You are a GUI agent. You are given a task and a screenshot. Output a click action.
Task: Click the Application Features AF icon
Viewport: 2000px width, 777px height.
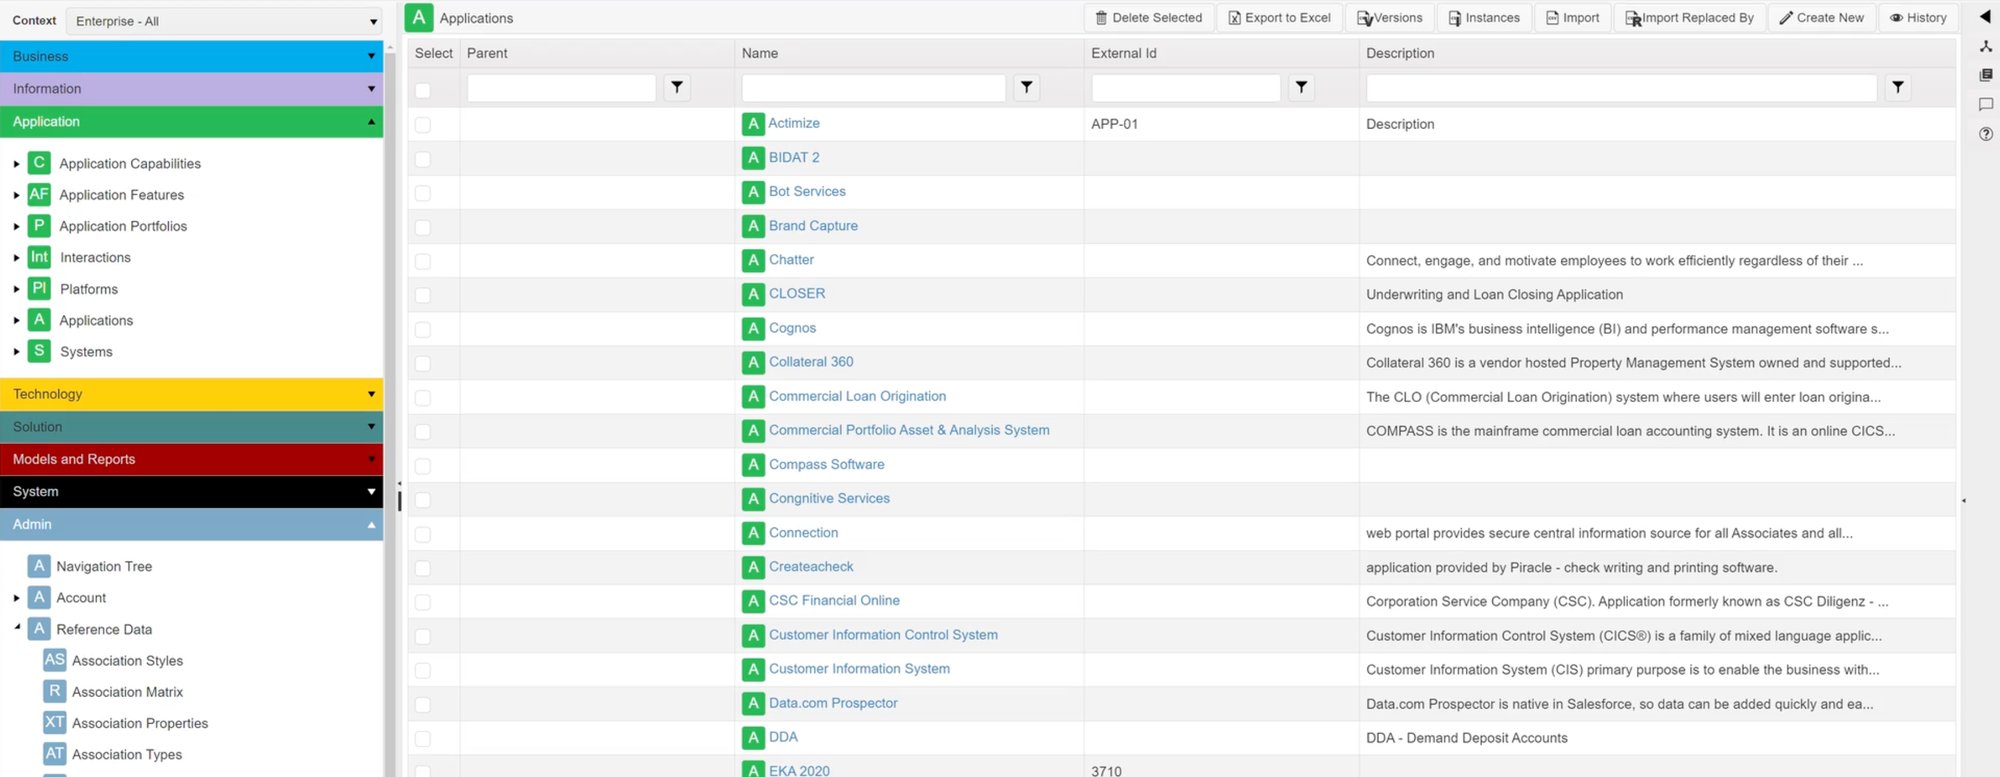(39, 194)
